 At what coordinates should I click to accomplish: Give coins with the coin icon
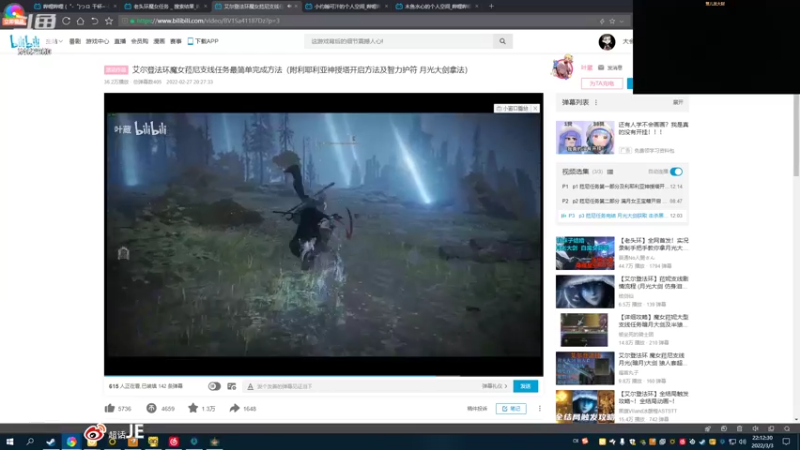tap(151, 408)
